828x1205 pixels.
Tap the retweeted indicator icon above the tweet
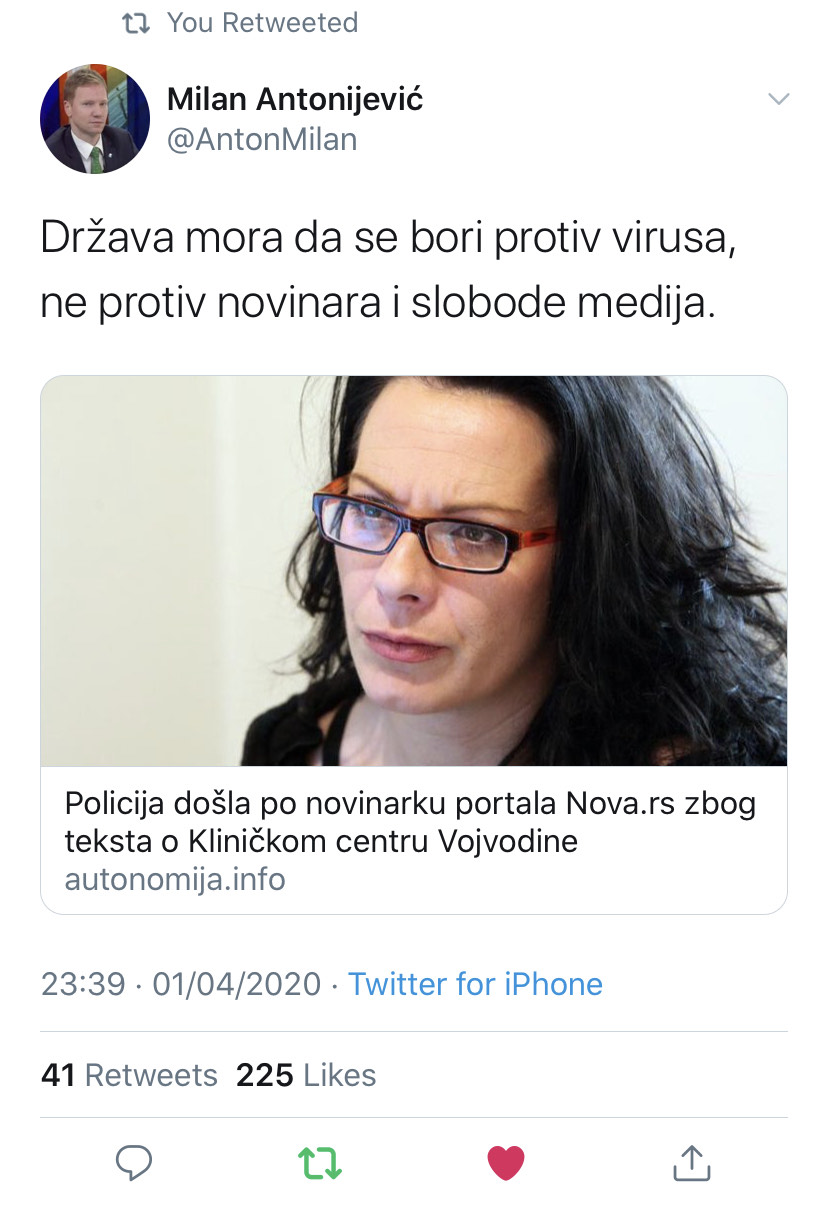pyautogui.click(x=134, y=22)
